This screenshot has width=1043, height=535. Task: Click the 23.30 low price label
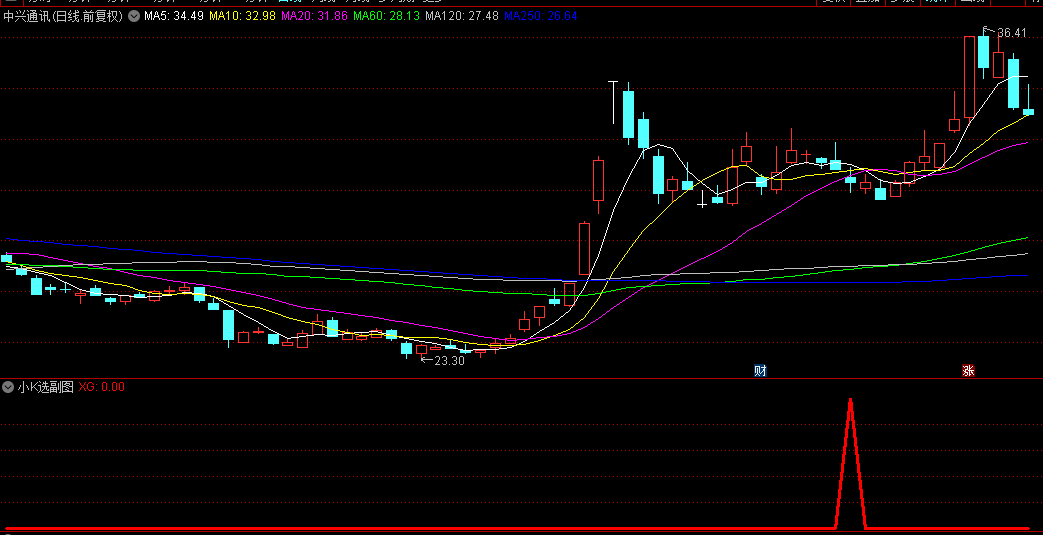click(x=449, y=361)
